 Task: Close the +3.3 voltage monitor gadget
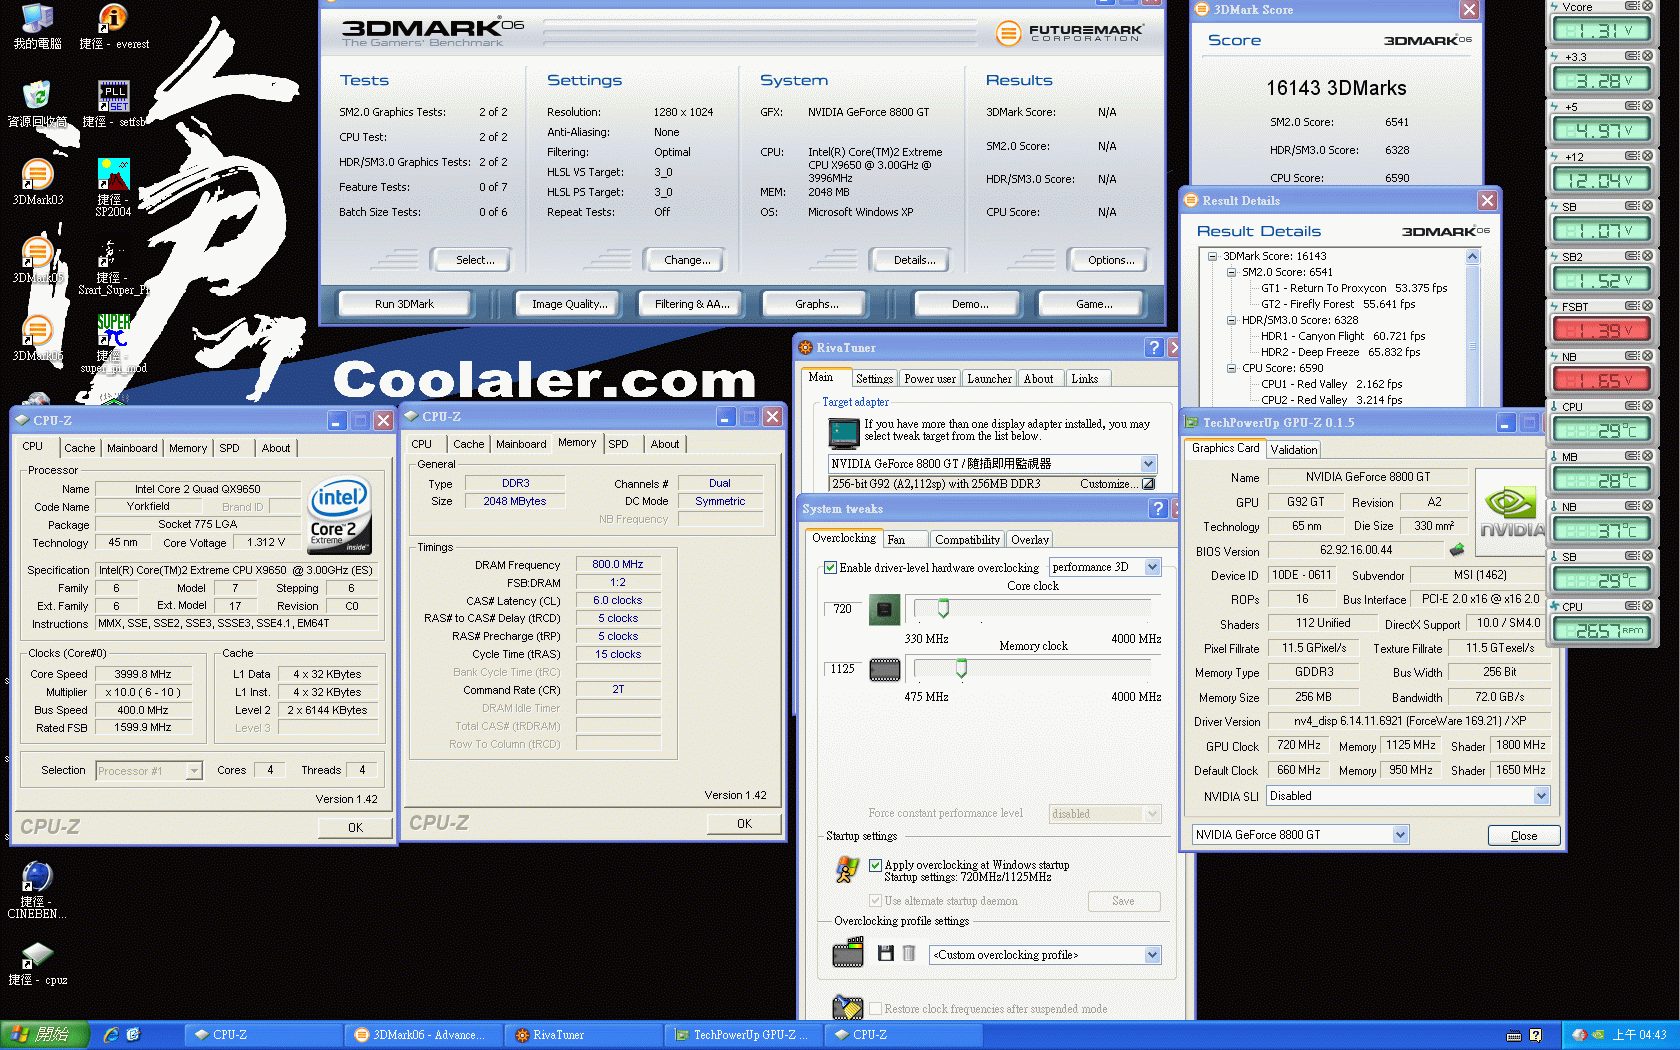pyautogui.click(x=1647, y=56)
